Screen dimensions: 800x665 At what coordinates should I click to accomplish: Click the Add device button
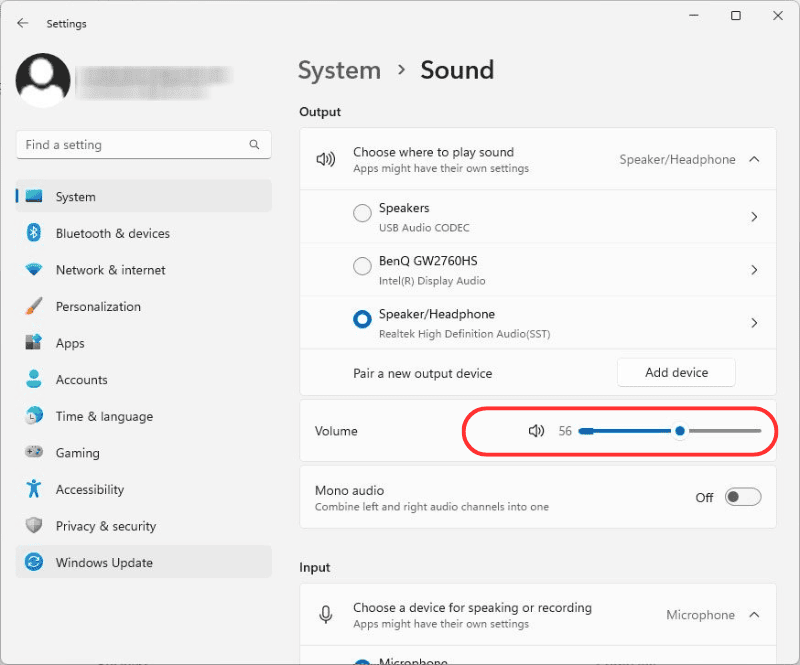point(676,372)
